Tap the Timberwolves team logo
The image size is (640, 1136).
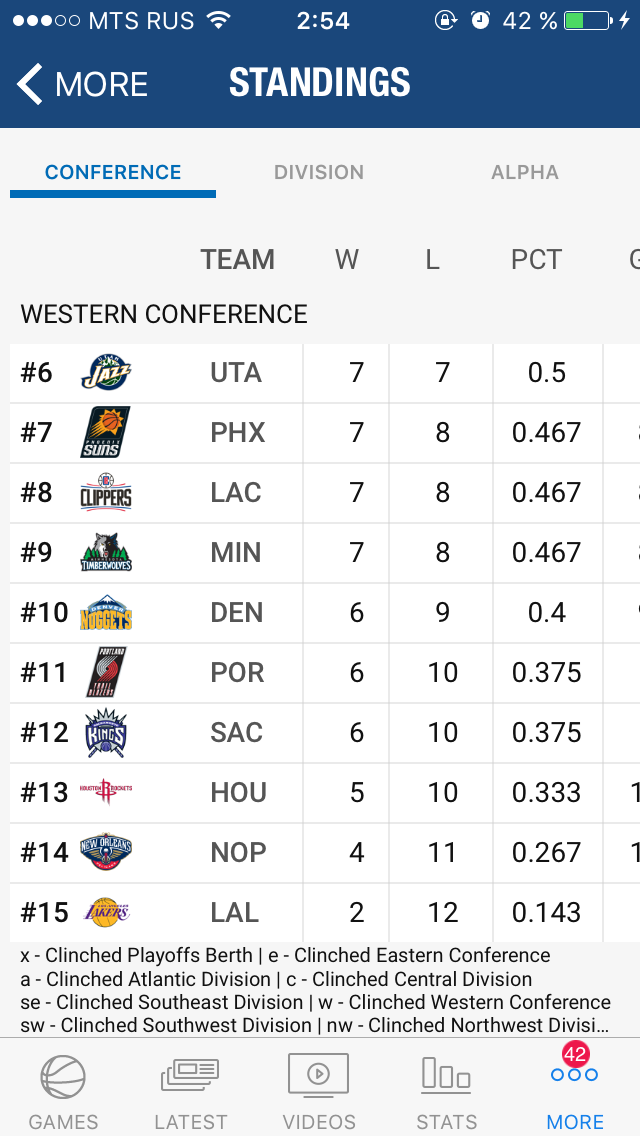[106, 553]
